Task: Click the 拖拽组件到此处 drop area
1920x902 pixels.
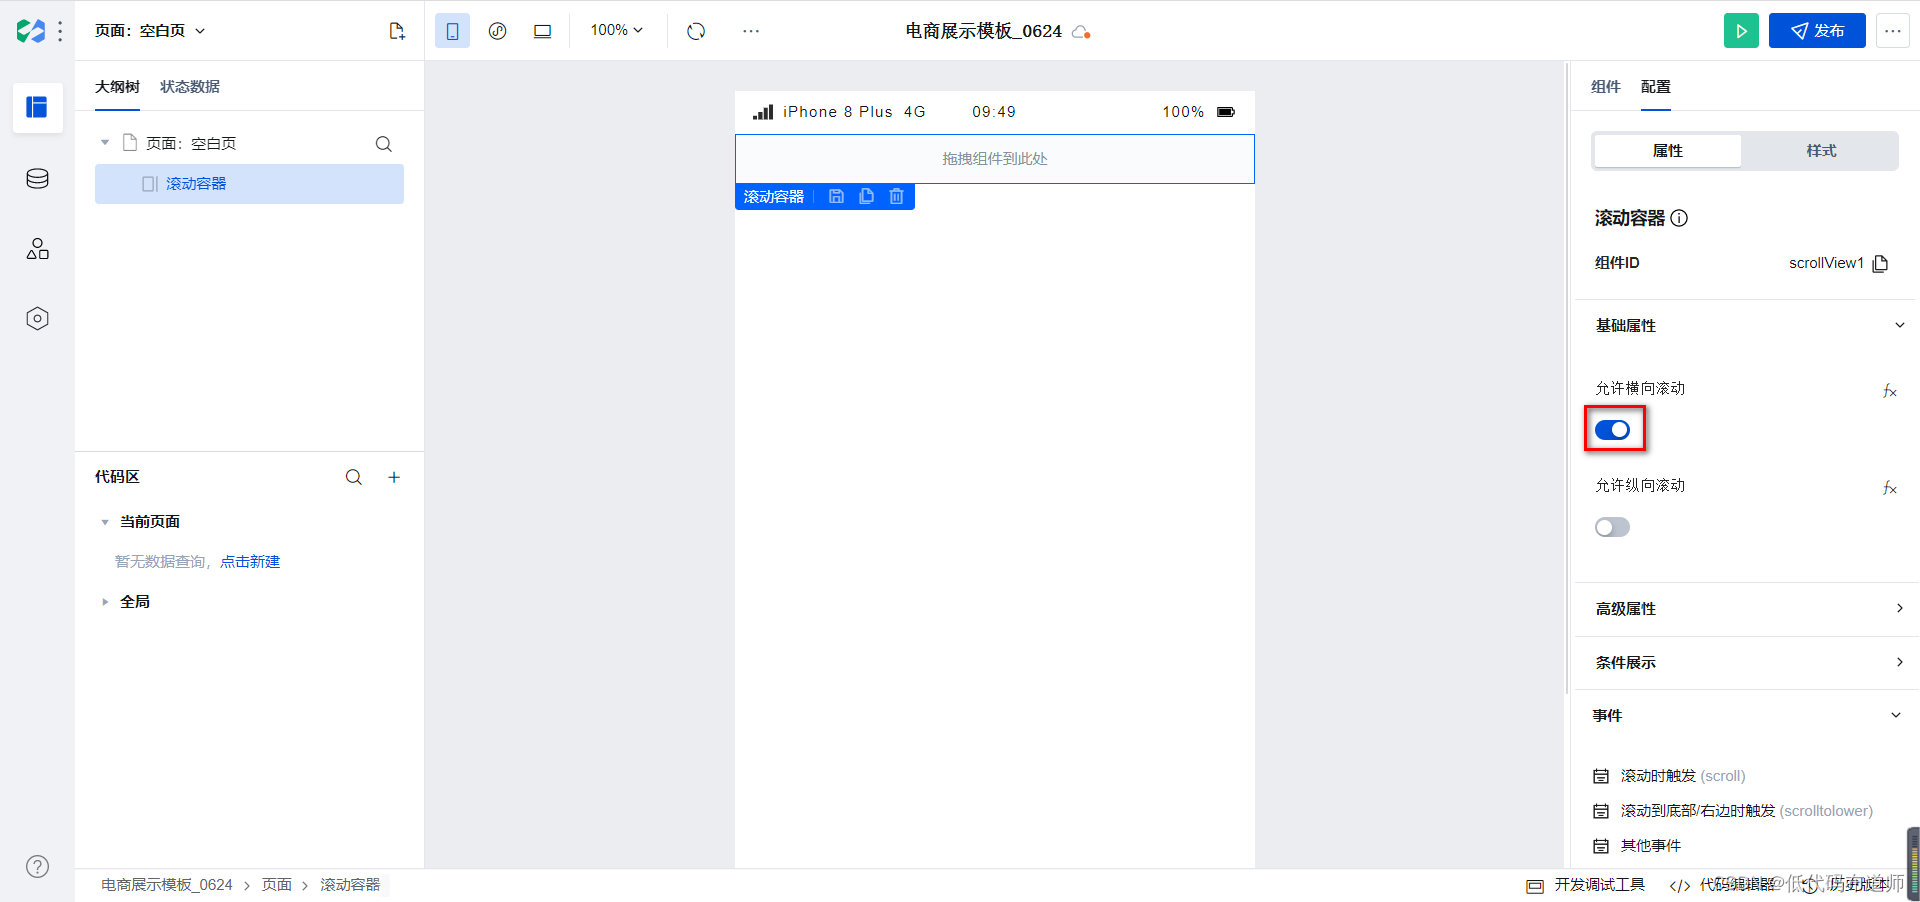Action: (x=995, y=159)
